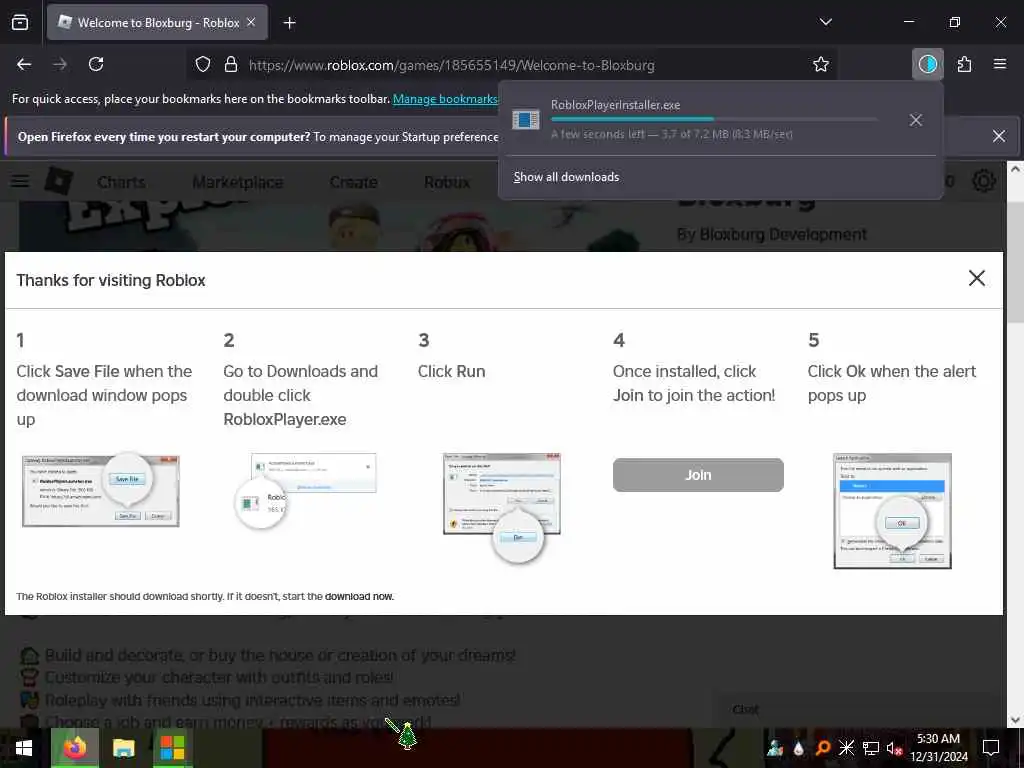
Task: Open Windows Start menu
Action: click(24, 748)
